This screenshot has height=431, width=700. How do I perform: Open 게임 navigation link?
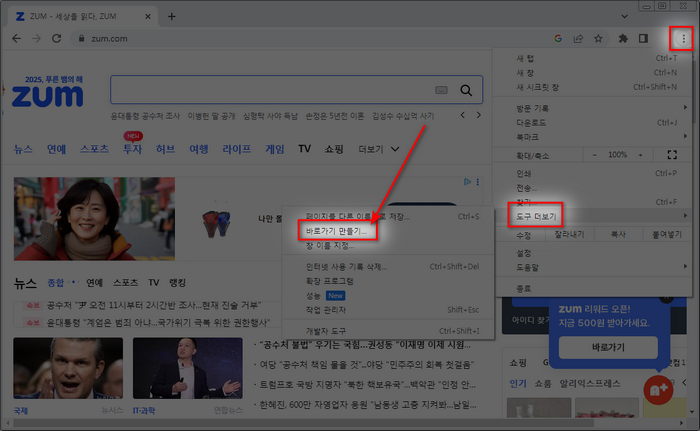[275, 149]
